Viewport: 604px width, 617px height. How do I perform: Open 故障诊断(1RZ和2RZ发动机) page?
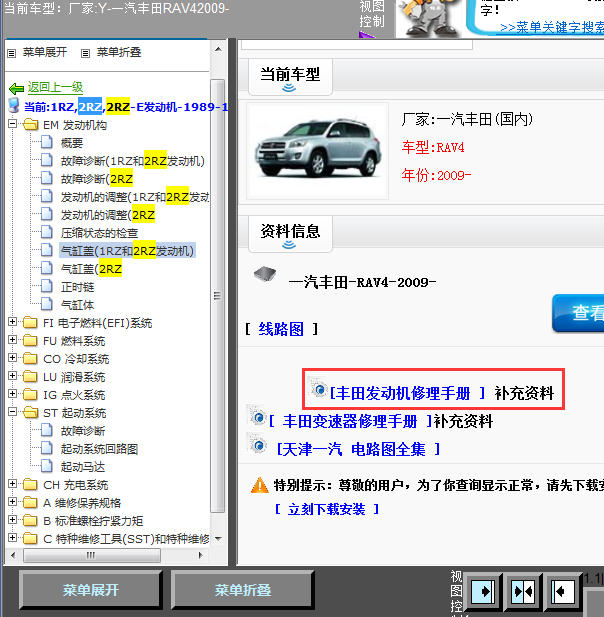pyautogui.click(x=133, y=161)
